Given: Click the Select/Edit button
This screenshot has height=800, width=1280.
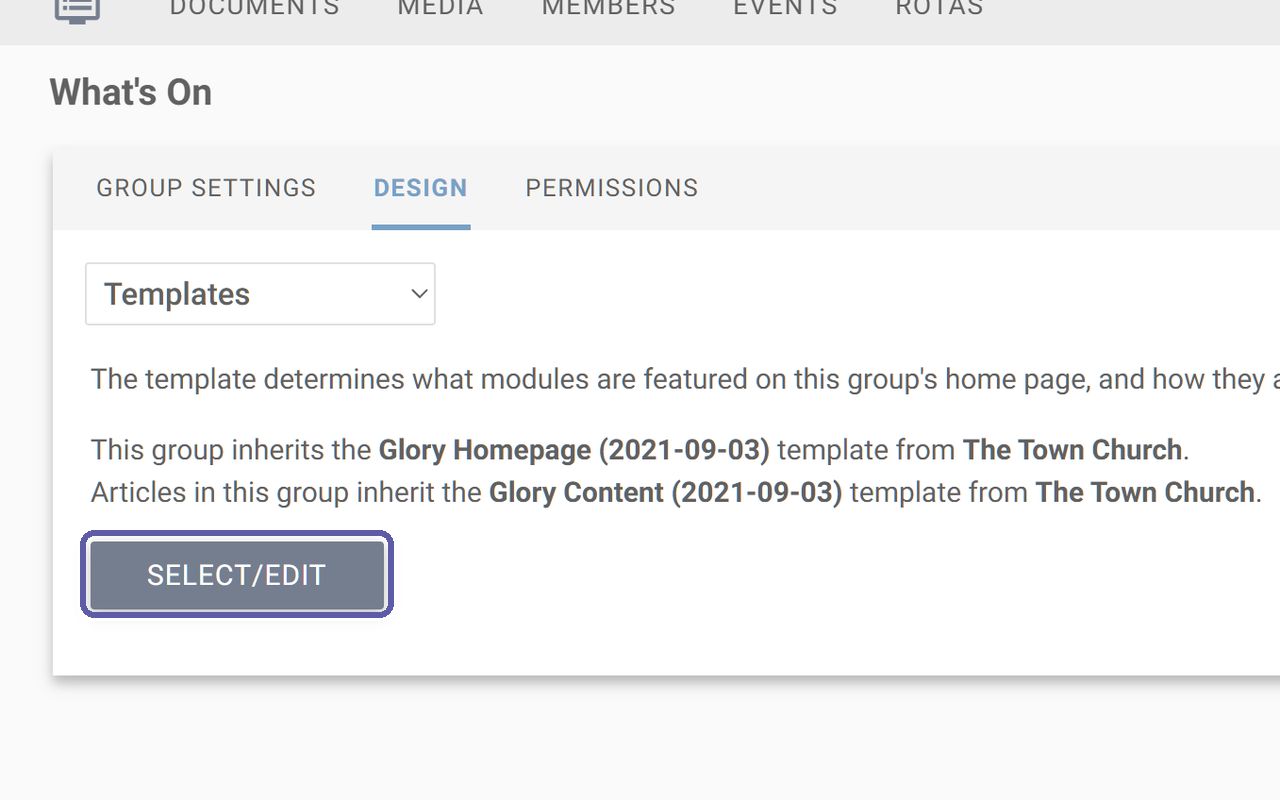Looking at the screenshot, I should tap(237, 575).
